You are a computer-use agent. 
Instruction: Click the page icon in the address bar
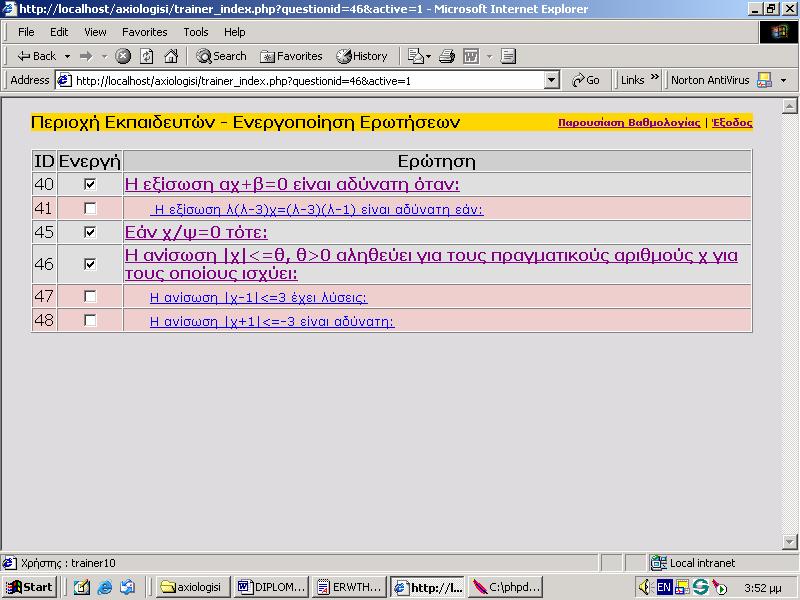point(64,80)
